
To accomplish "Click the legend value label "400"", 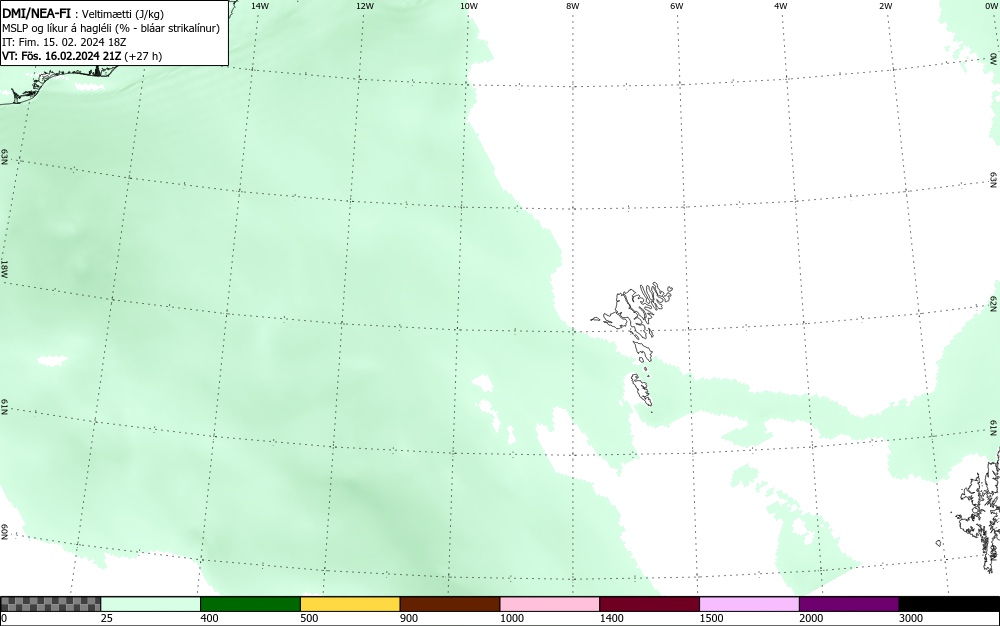I will tap(209, 618).
